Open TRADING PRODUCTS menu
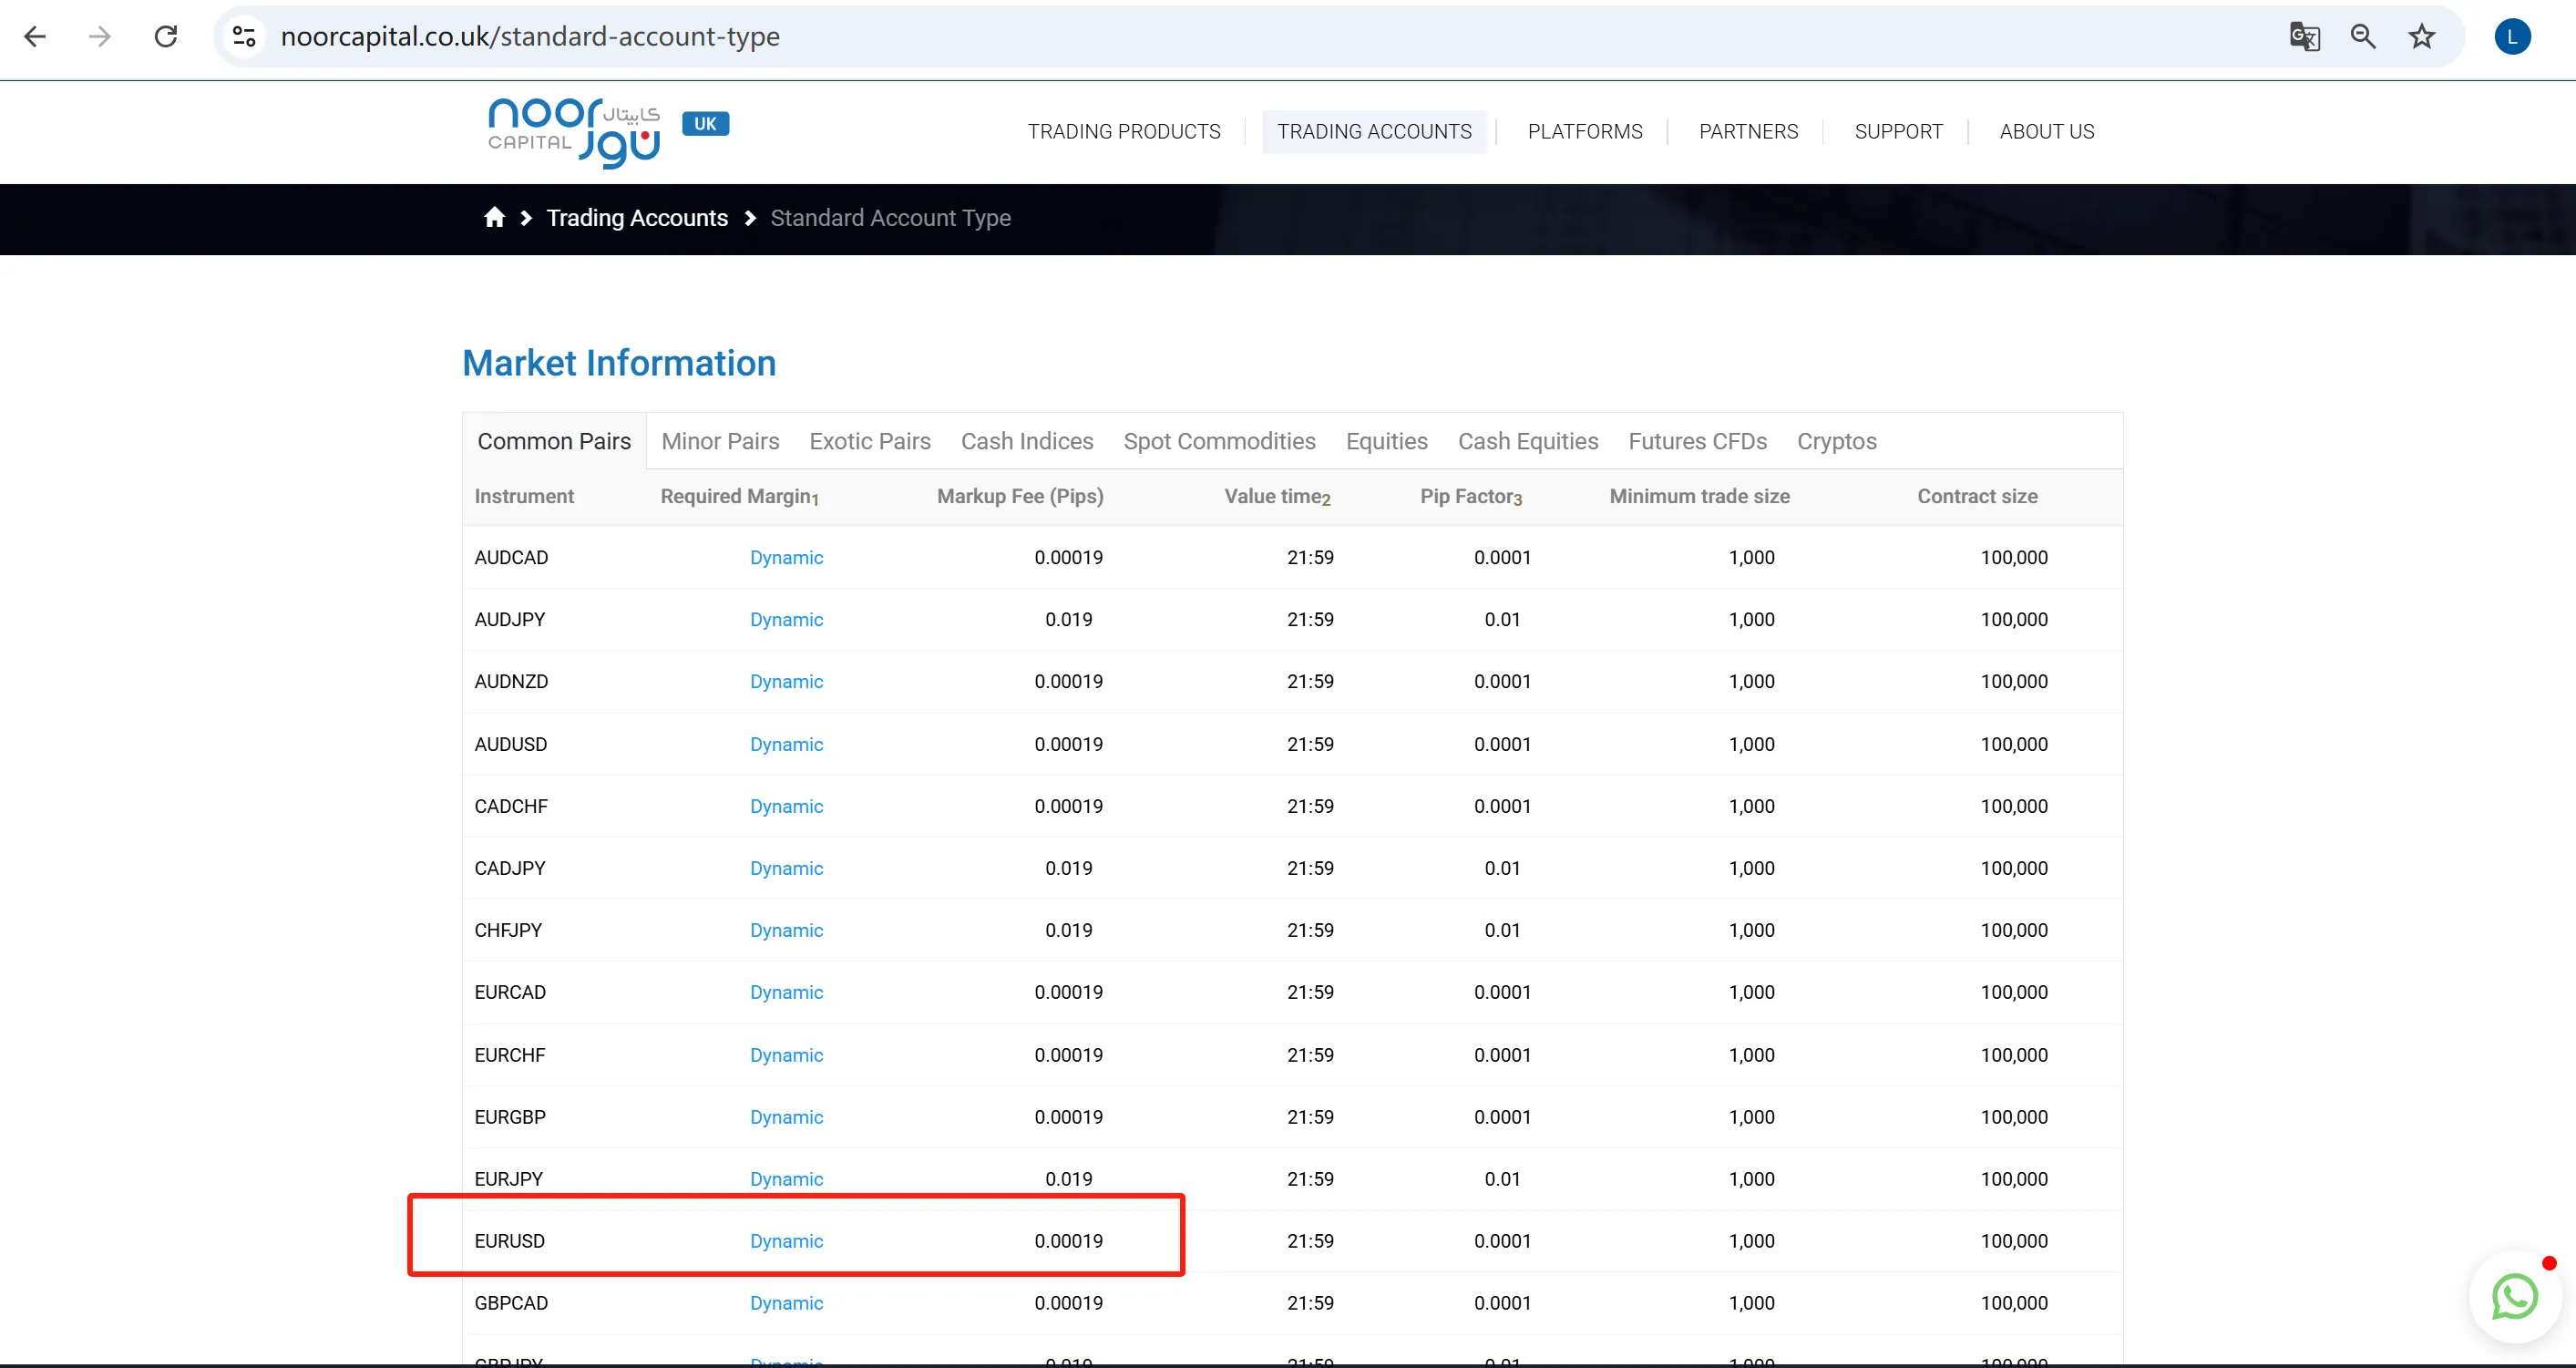 tap(1124, 131)
